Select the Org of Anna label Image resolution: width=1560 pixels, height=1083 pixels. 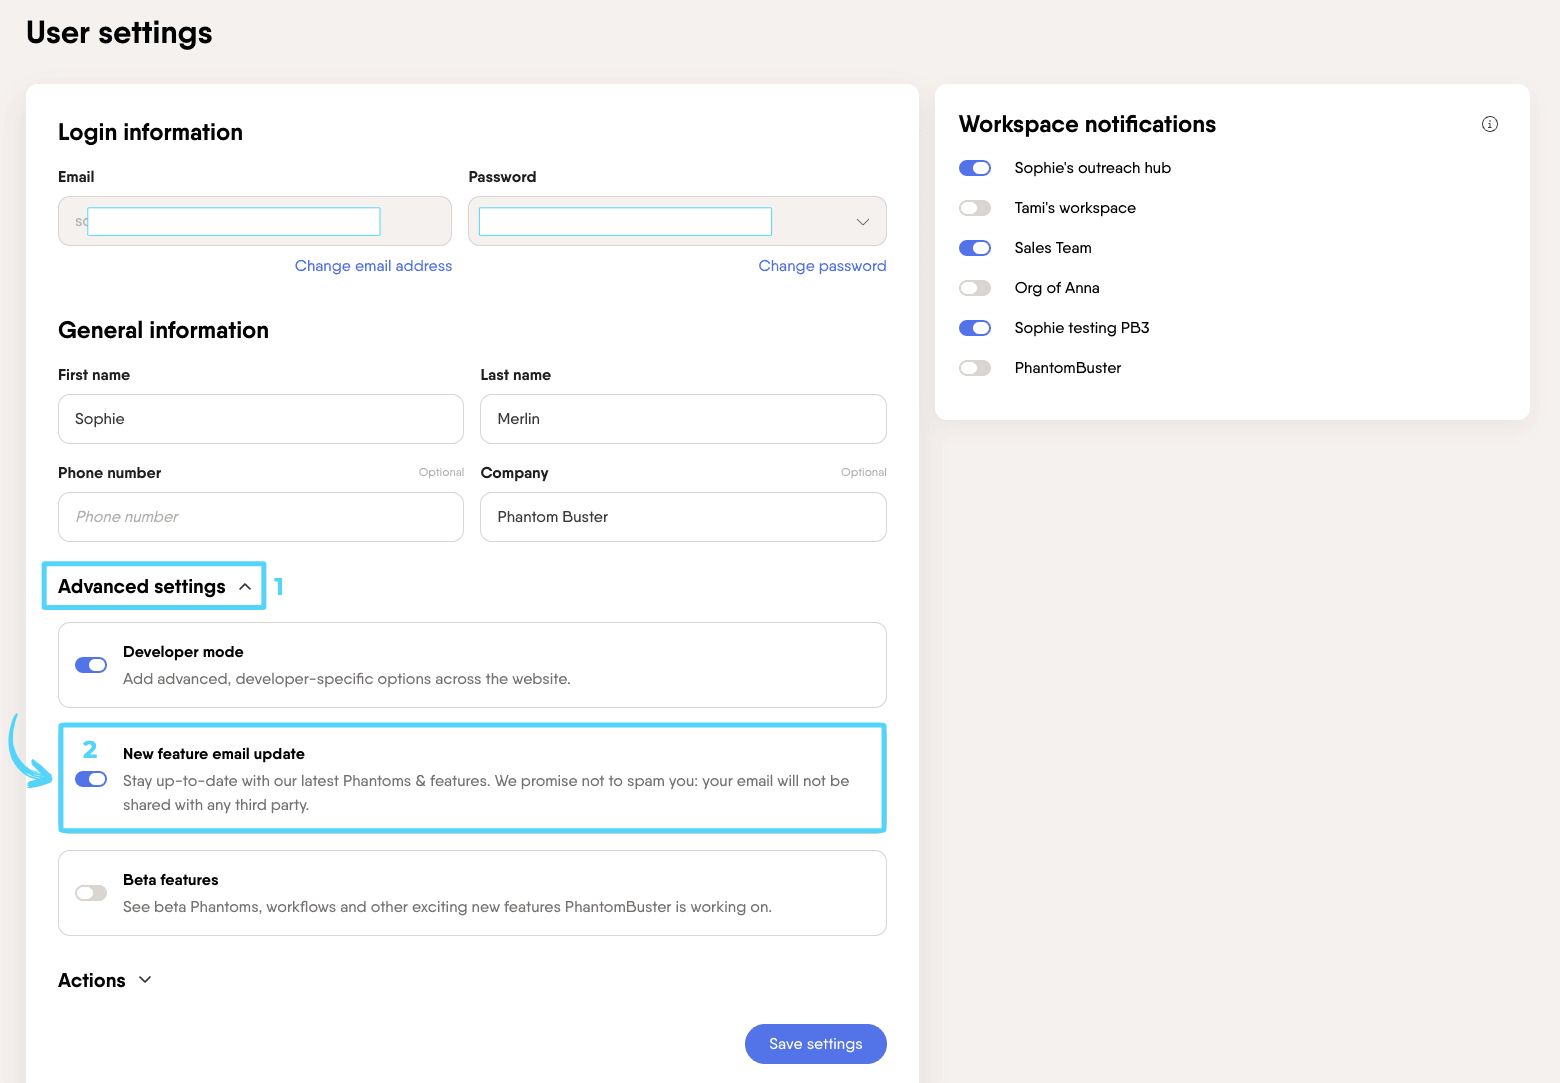point(1057,288)
